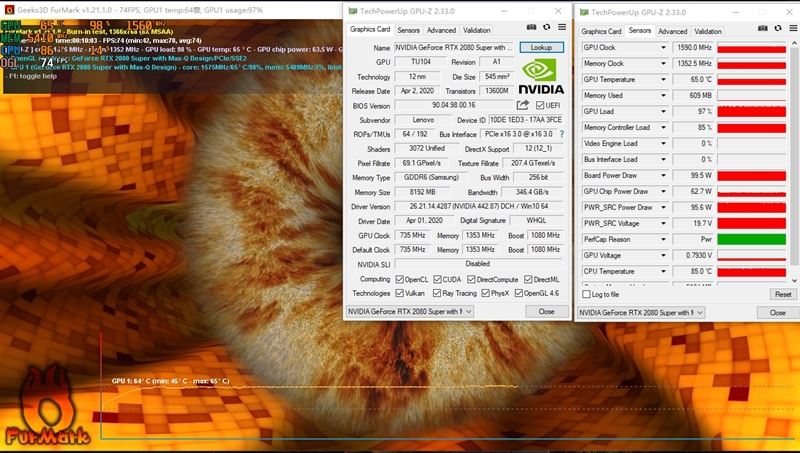Image resolution: width=800 pixels, height=453 pixels.
Task: Switch to Advanced tab in Sensors window
Action: [672, 31]
